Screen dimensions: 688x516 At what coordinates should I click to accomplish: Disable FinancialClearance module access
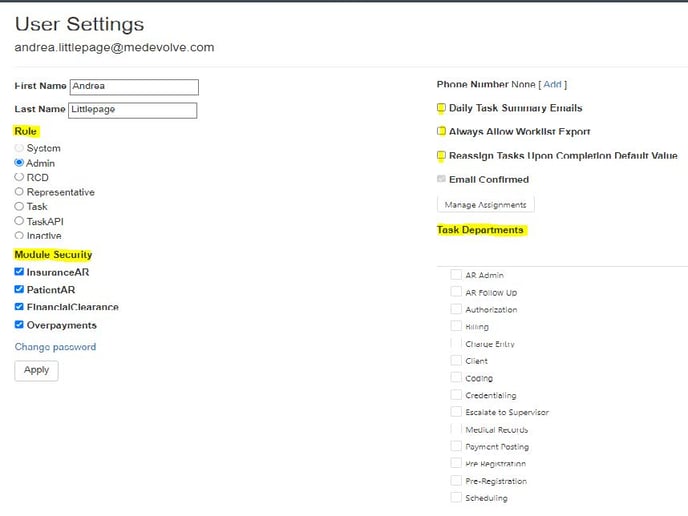click(x=20, y=307)
